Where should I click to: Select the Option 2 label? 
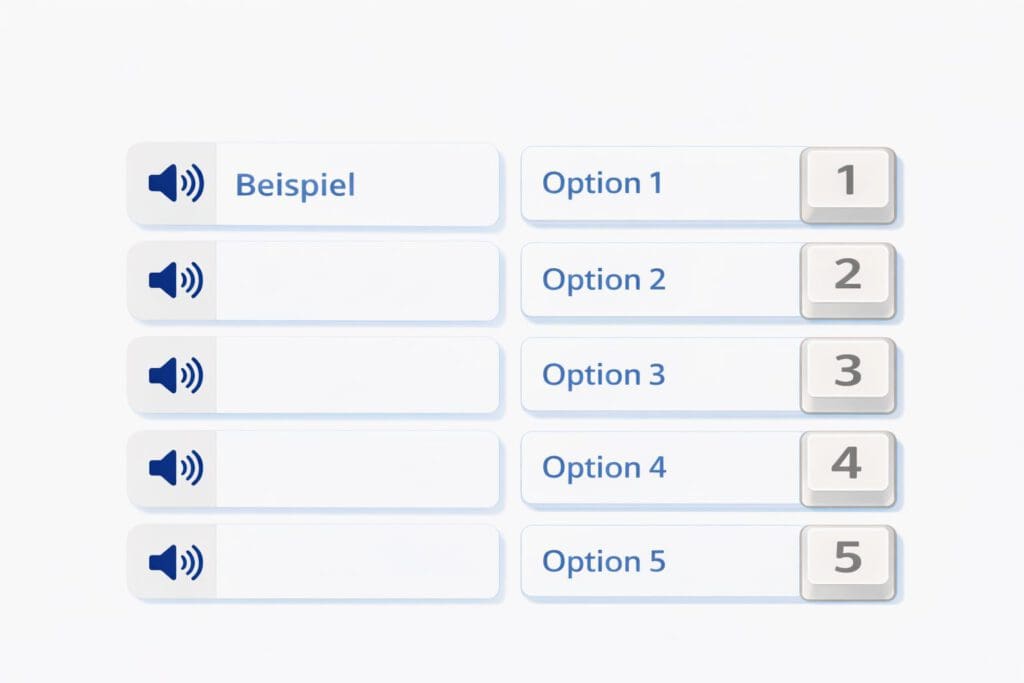click(x=604, y=280)
